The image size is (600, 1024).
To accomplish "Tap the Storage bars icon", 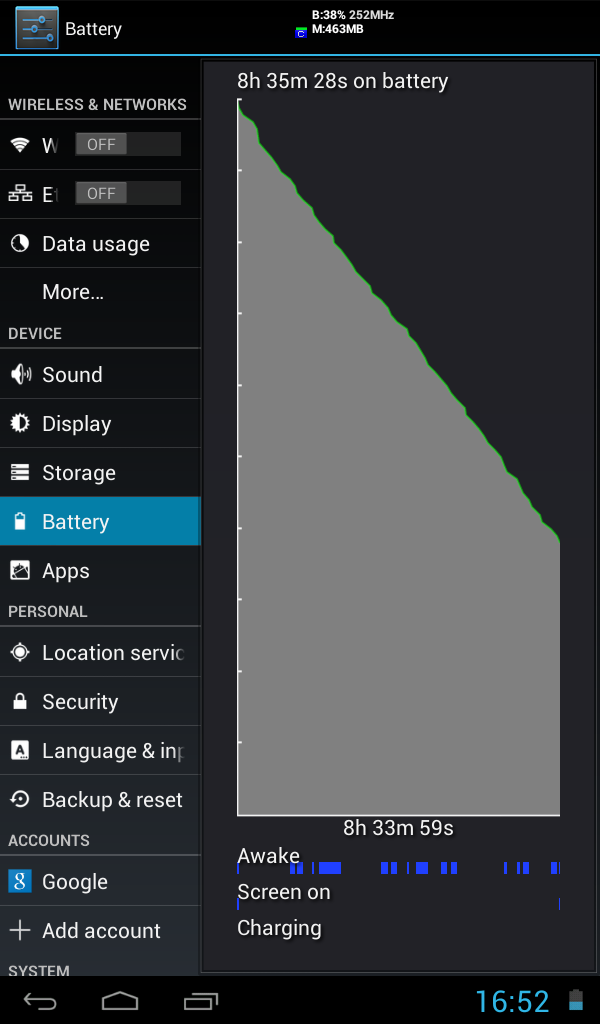I will (20, 472).
